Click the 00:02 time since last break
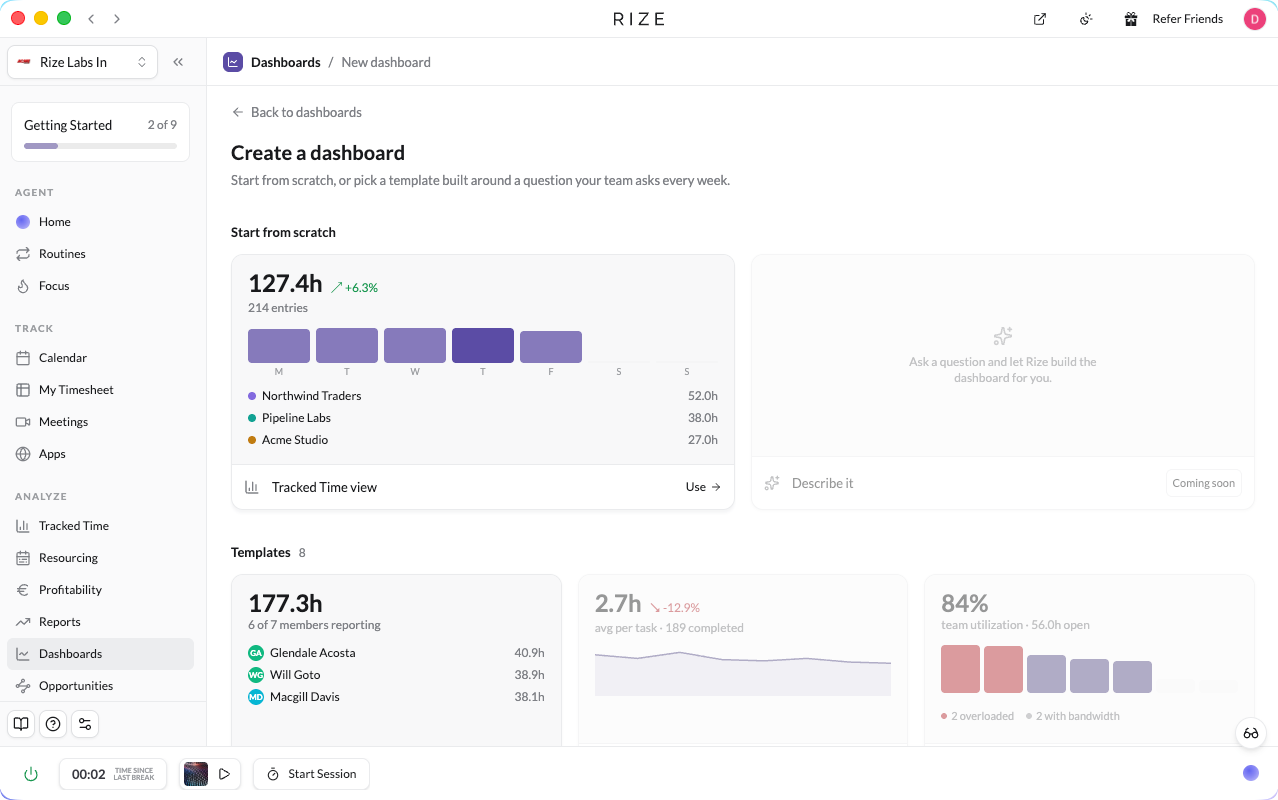 [x=112, y=774]
